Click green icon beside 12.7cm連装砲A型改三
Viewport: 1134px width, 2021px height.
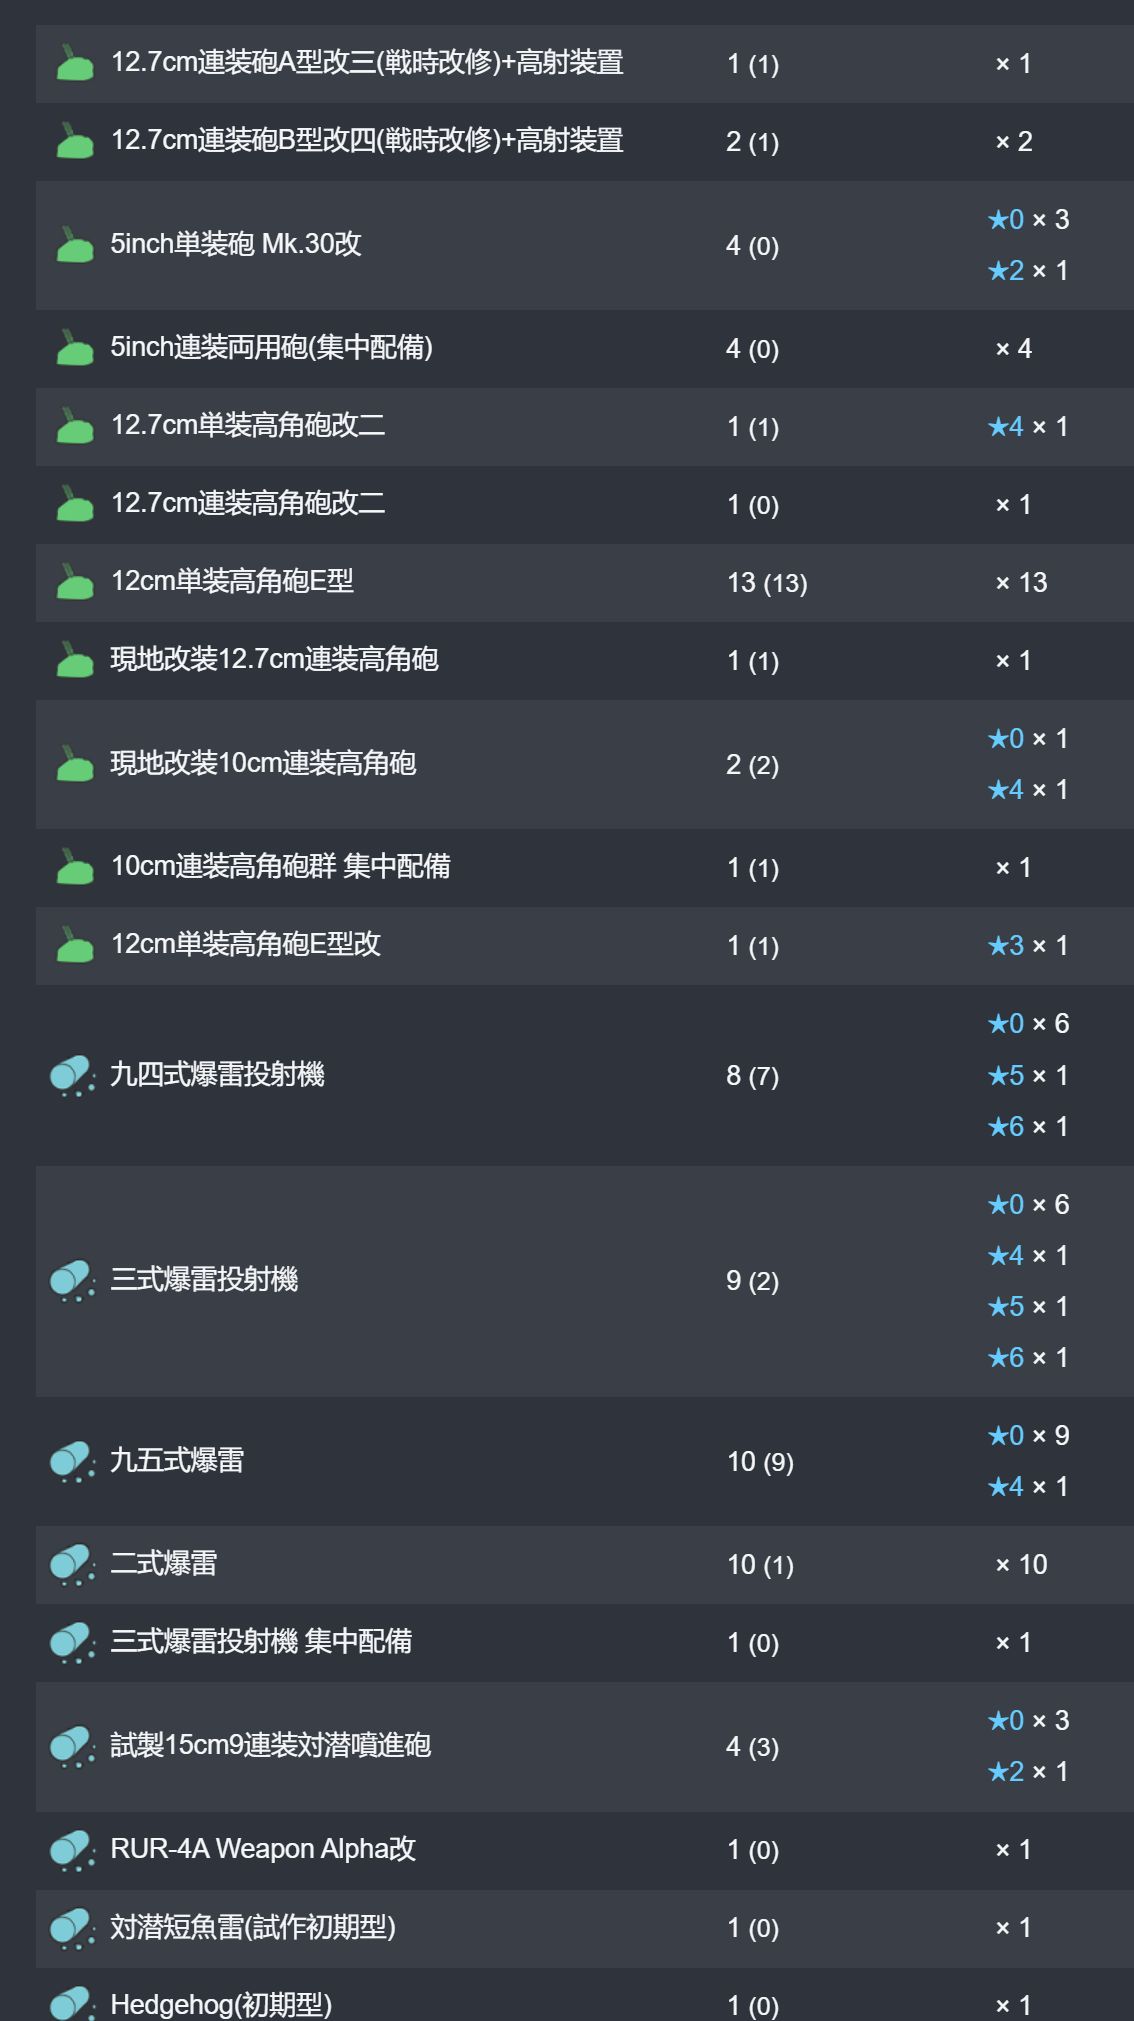(x=74, y=63)
